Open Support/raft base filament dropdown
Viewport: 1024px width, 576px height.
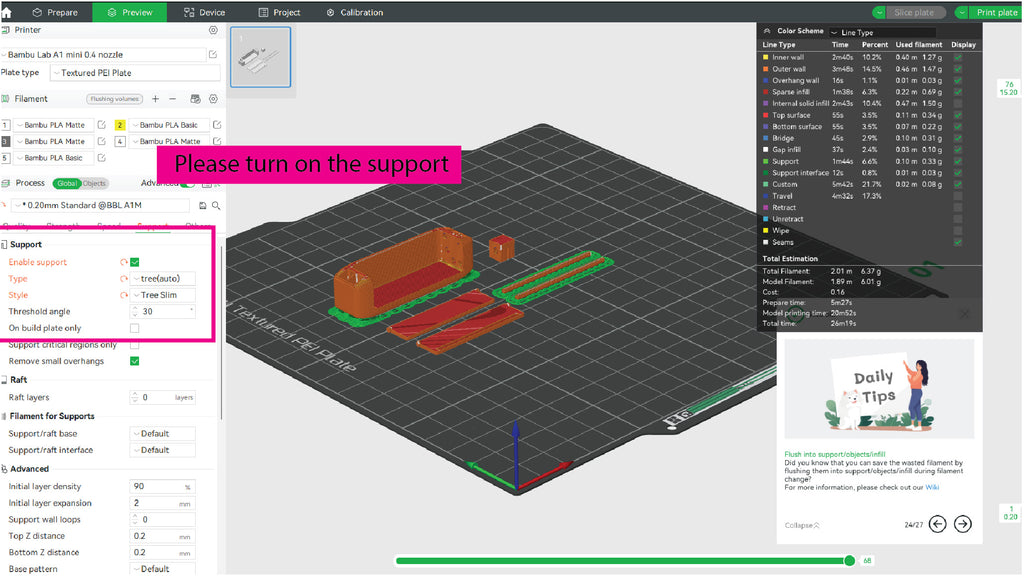(163, 434)
